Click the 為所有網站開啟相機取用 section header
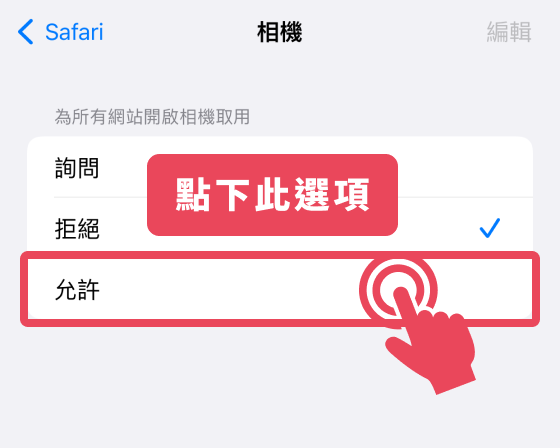Screen dimensions: 560x448 152,117
